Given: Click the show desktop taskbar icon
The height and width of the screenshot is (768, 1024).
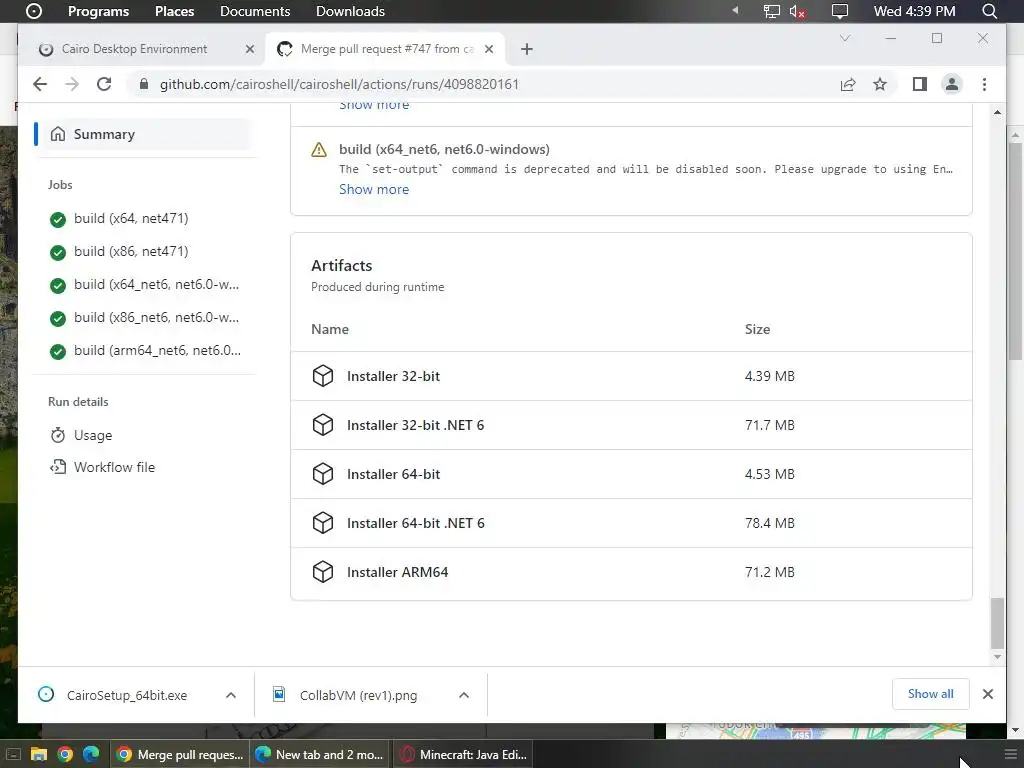Looking at the screenshot, I should [13, 755].
